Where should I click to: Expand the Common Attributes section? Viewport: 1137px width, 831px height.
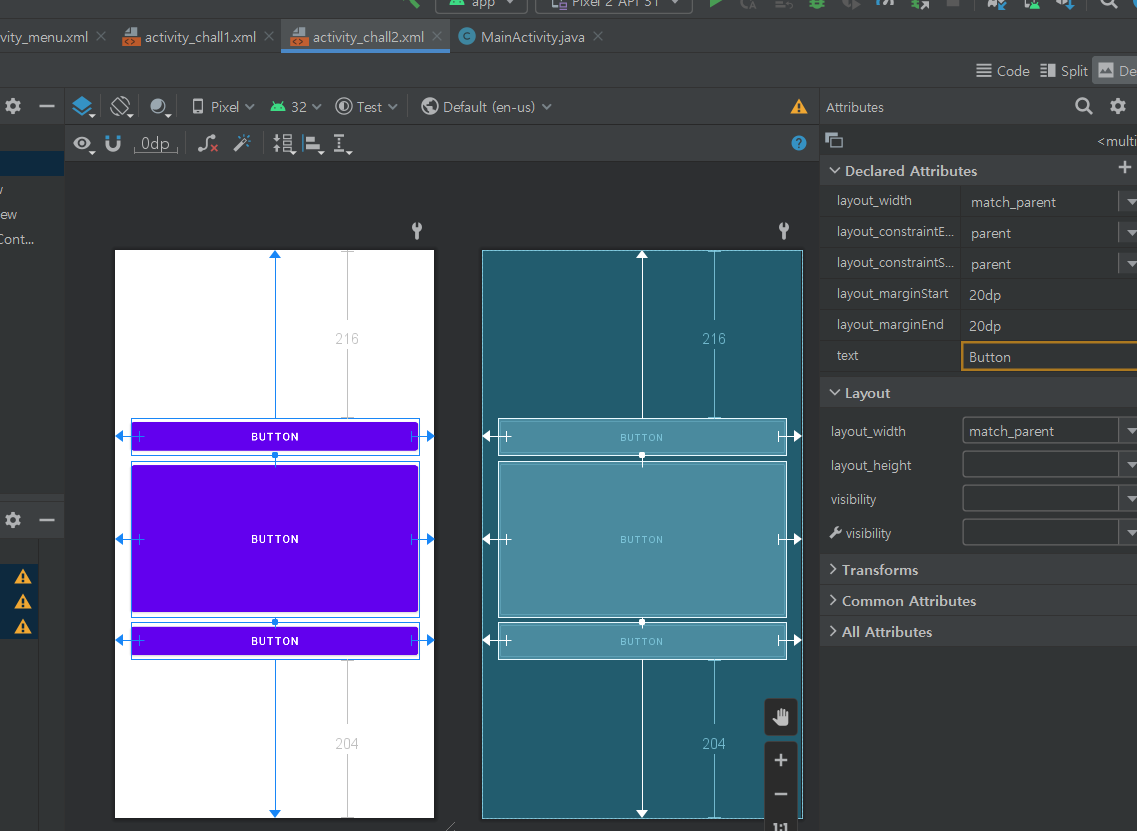[x=833, y=600]
